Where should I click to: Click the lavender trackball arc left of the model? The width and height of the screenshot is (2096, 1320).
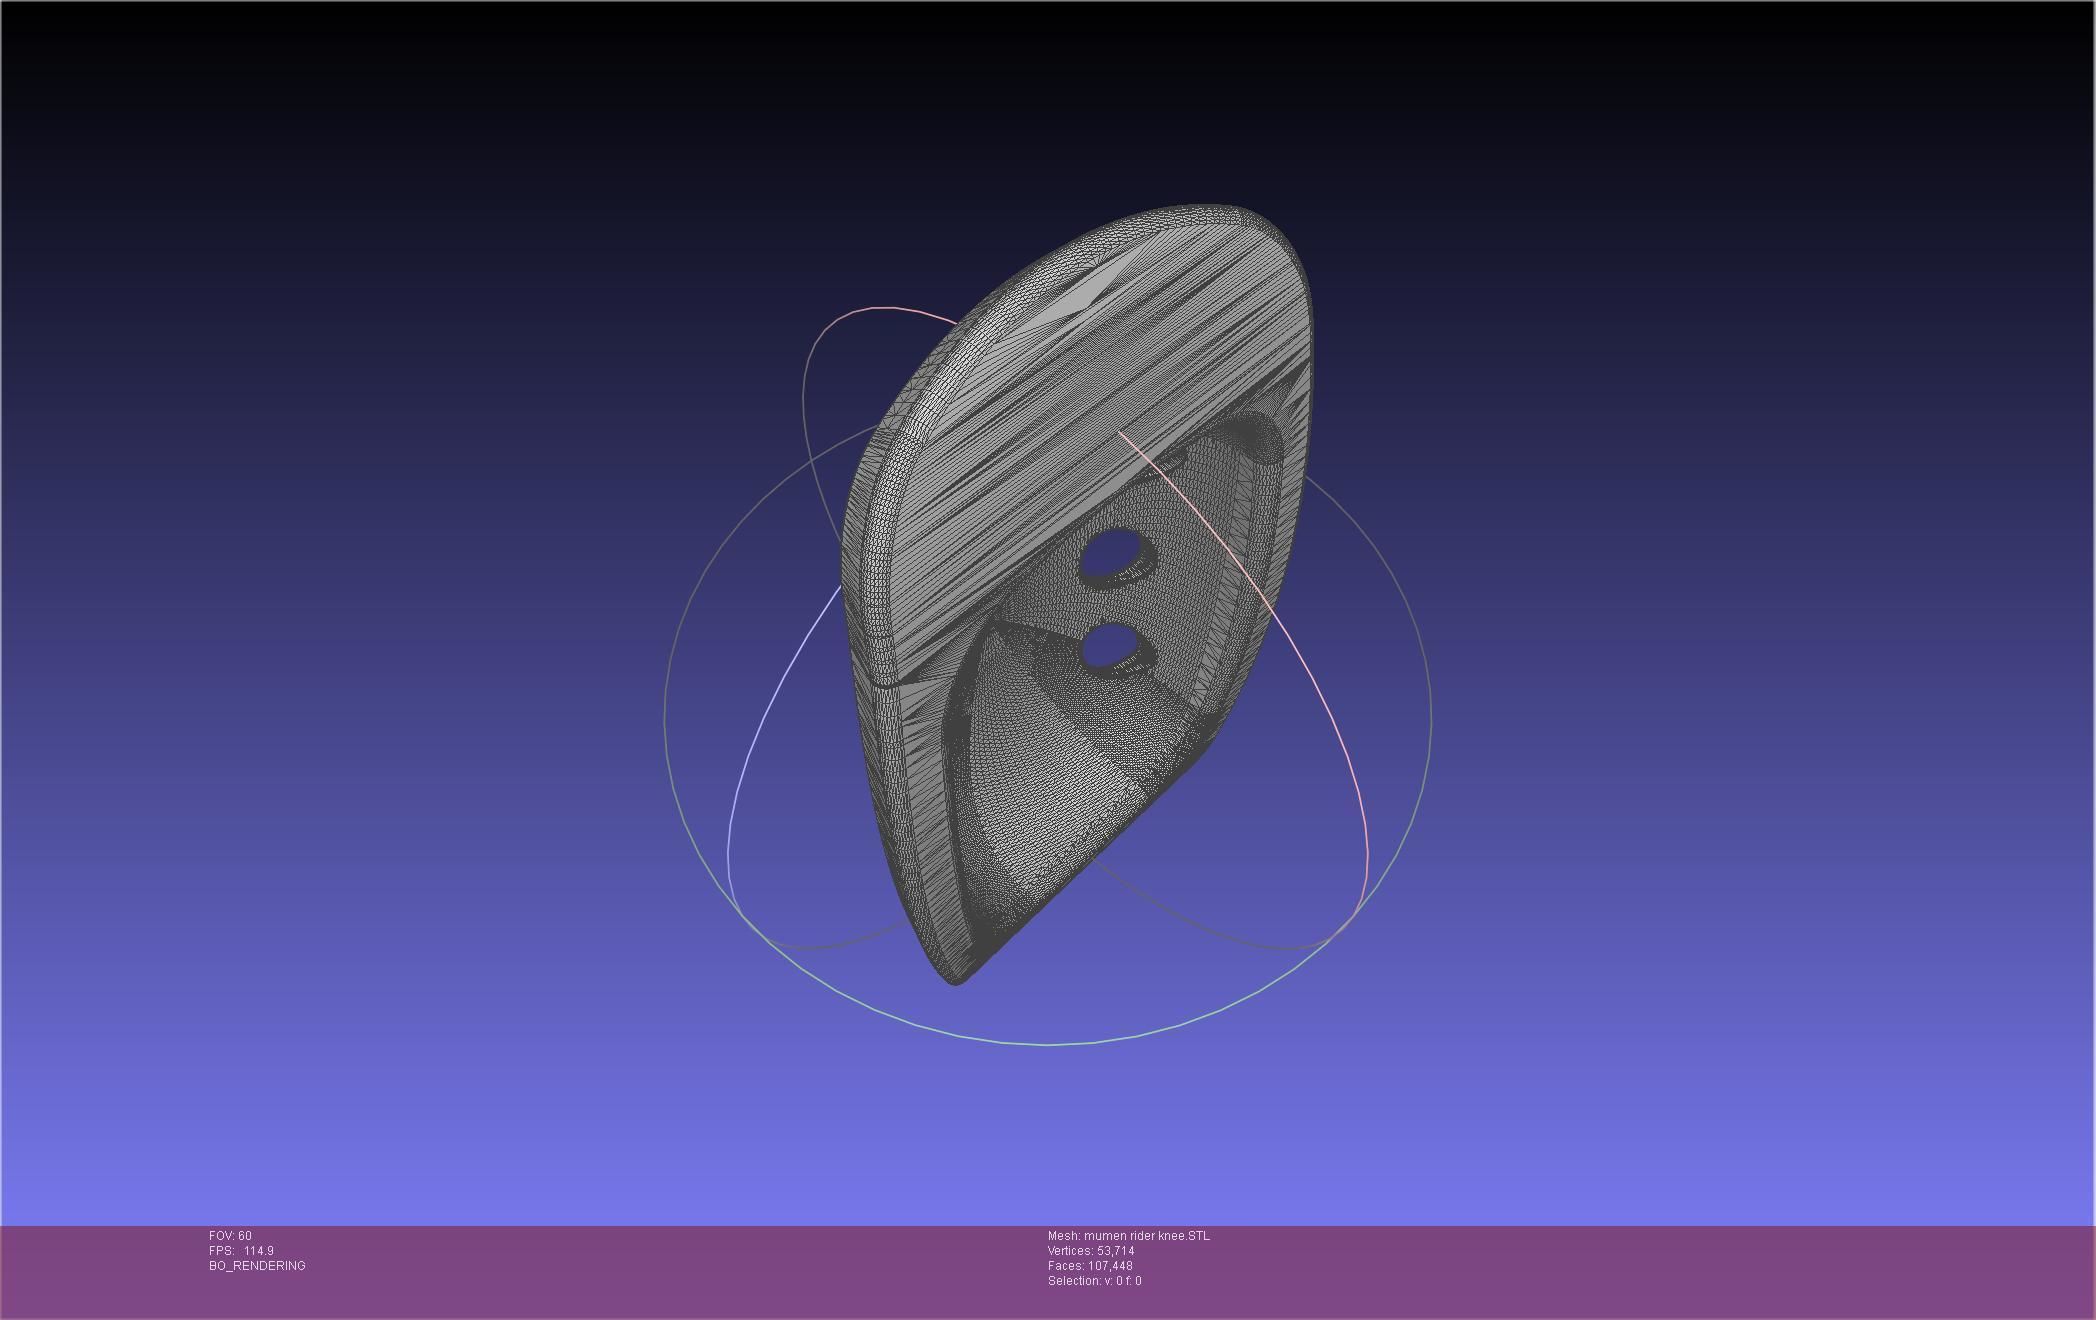coord(762,720)
